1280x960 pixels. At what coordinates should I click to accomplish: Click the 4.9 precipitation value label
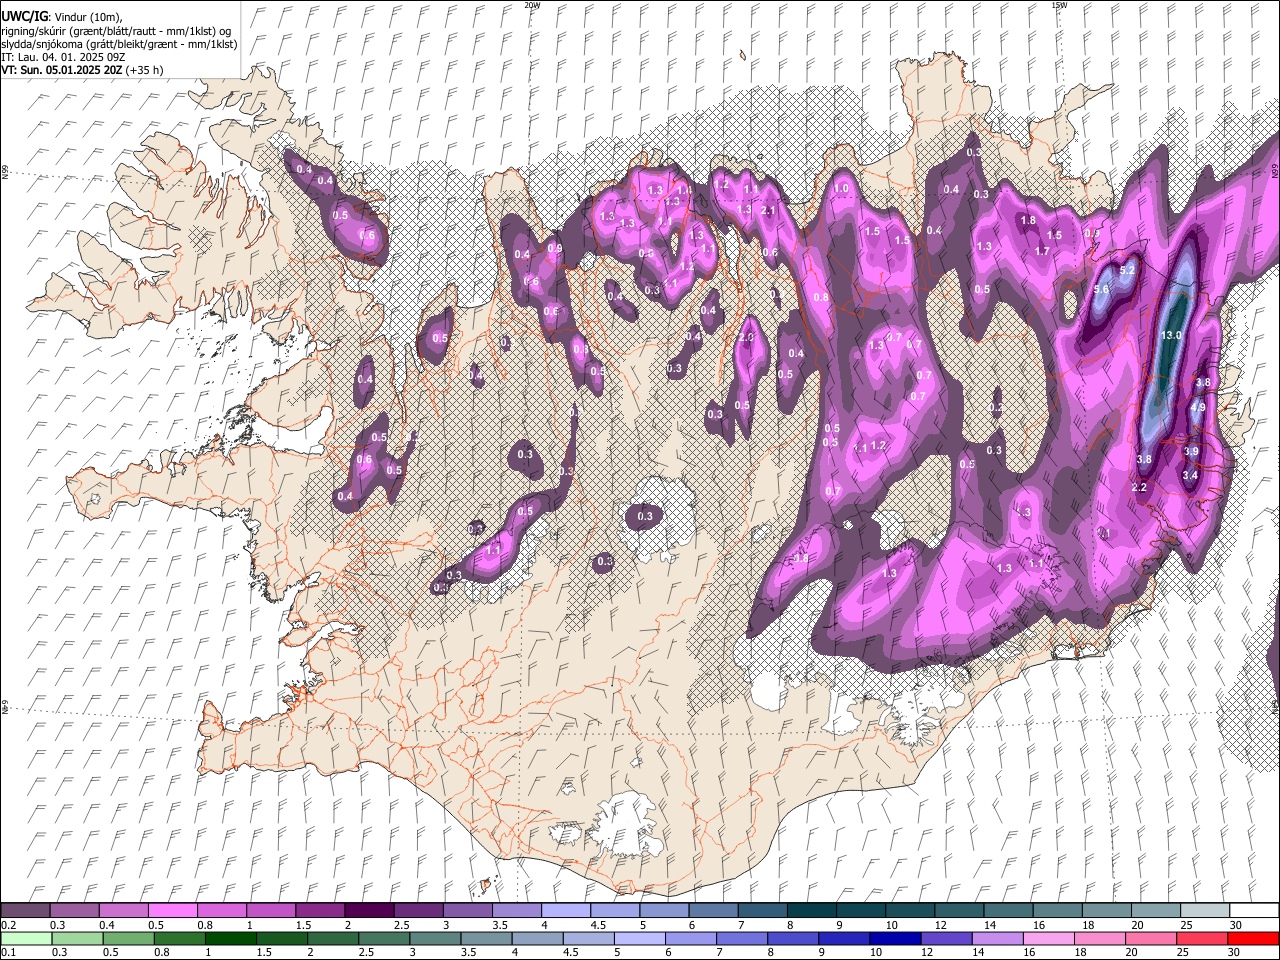pos(1198,407)
